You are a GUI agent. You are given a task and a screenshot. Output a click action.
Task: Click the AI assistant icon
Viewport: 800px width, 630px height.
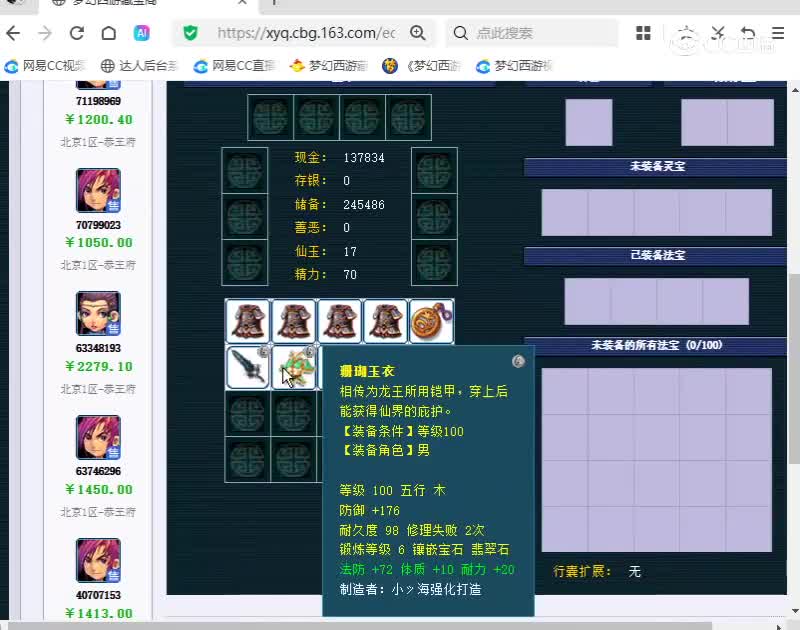tap(141, 33)
